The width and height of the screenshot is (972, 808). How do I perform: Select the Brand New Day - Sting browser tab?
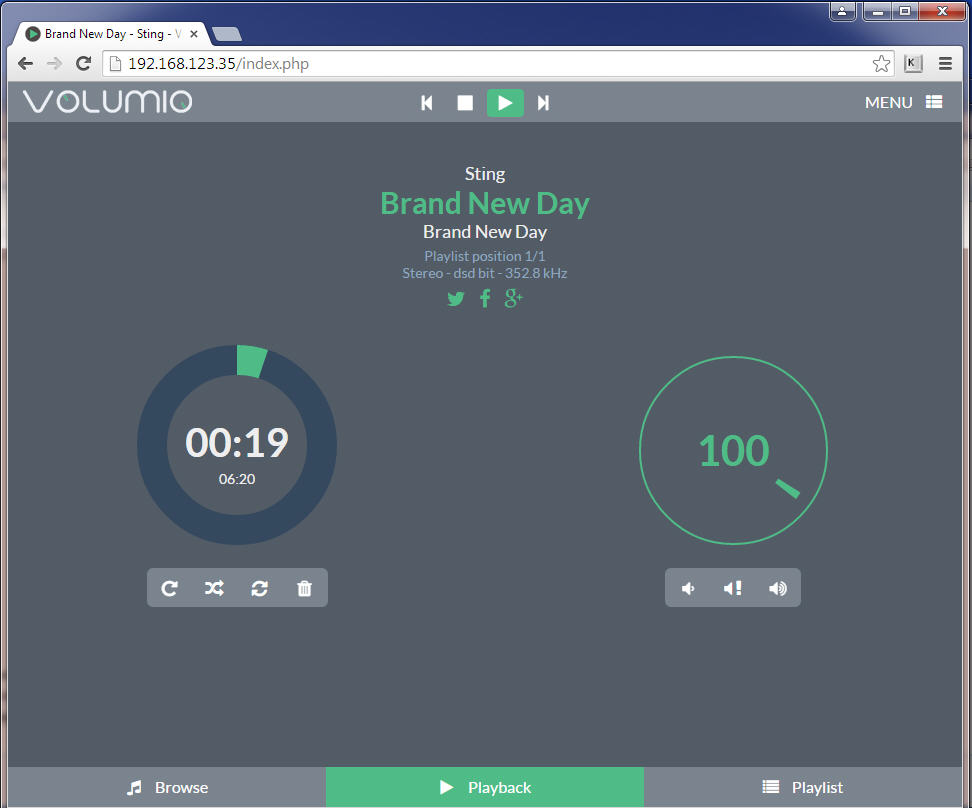point(112,34)
